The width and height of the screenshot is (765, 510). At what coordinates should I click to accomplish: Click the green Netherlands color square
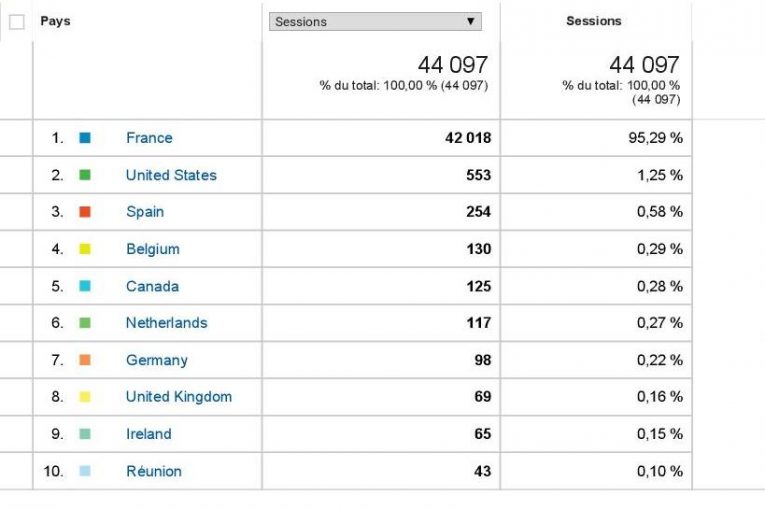pos(85,323)
